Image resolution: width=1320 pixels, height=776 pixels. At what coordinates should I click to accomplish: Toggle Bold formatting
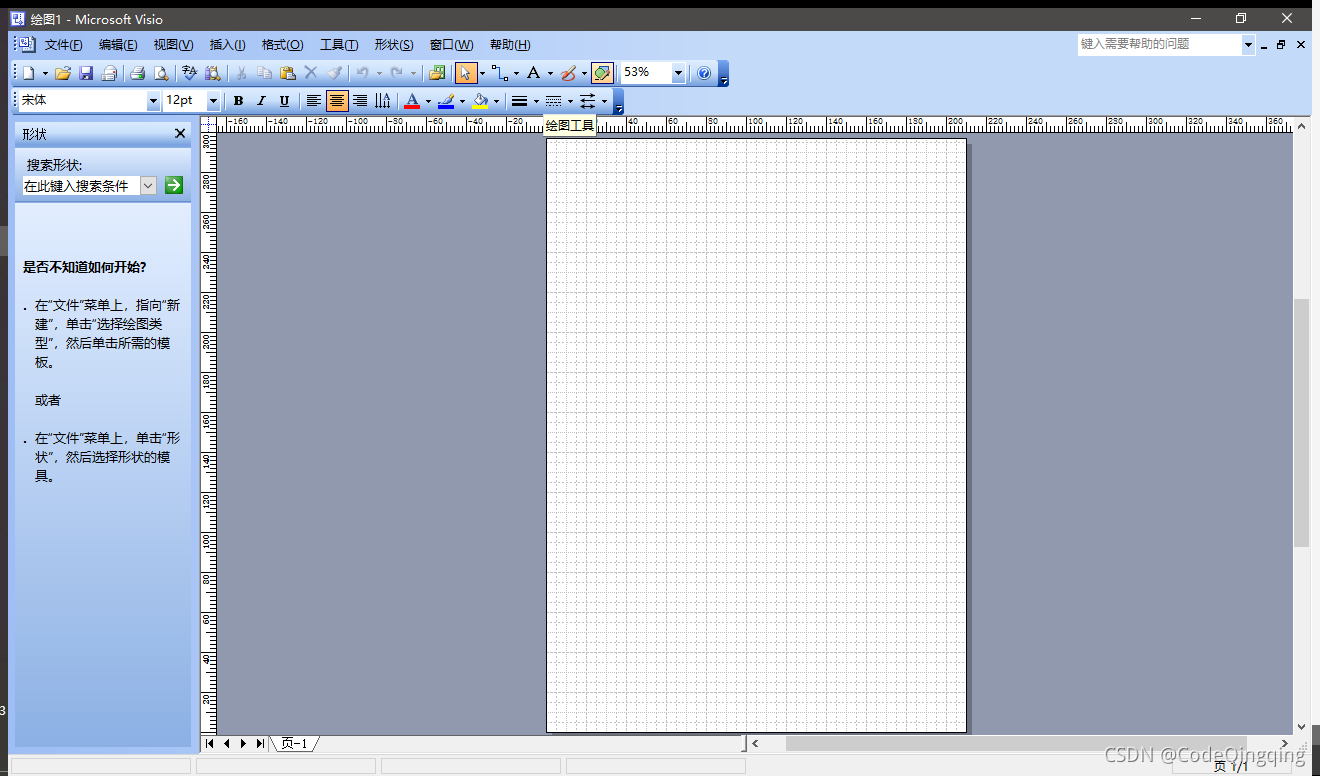[x=238, y=101]
